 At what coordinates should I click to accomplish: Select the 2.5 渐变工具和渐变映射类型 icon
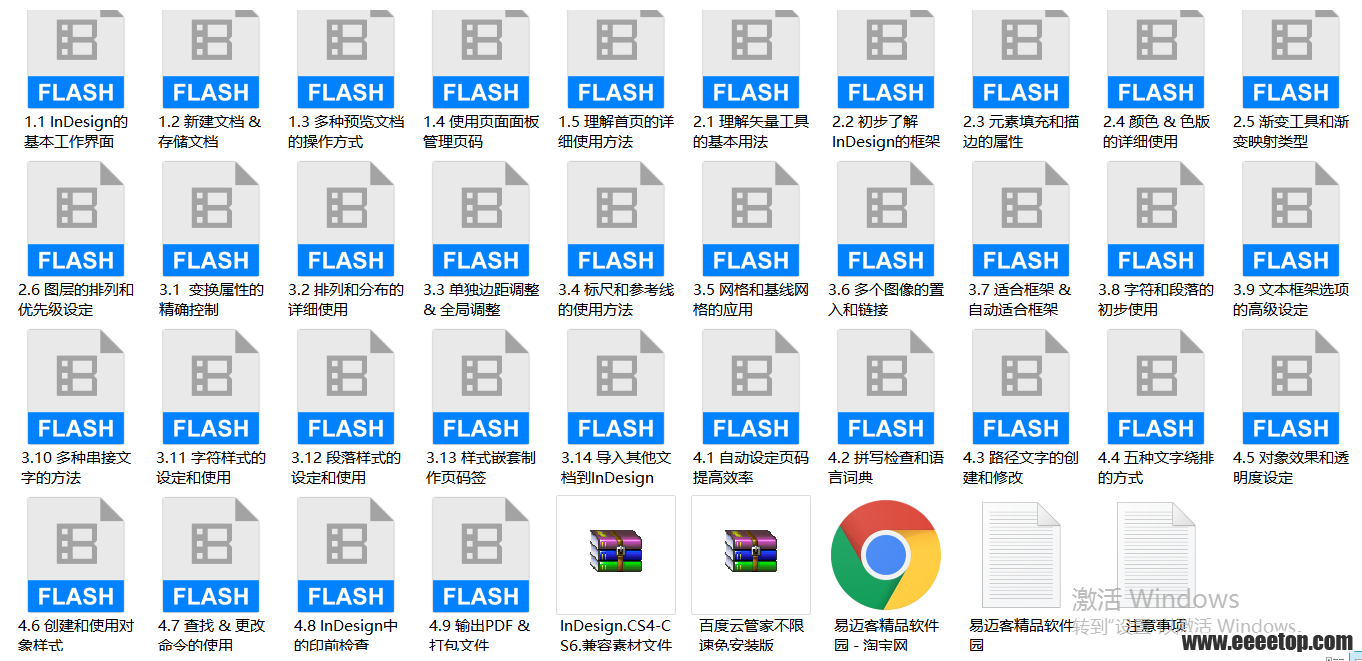pyautogui.click(x=1291, y=58)
